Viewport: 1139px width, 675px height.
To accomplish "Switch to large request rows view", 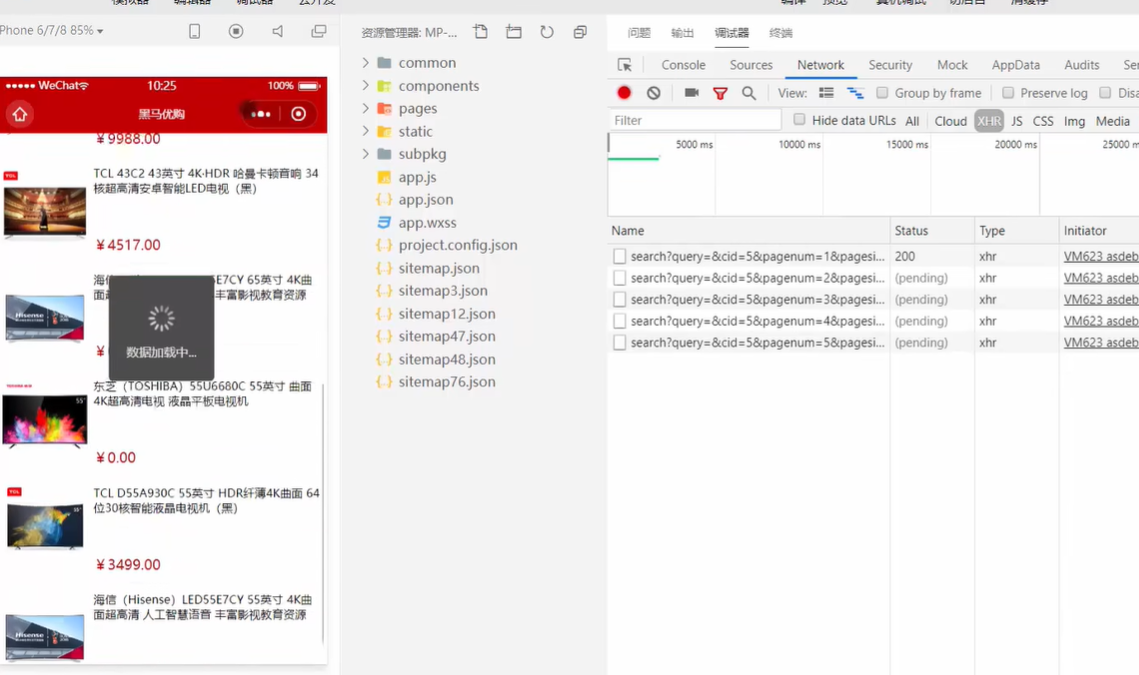I will (827, 93).
